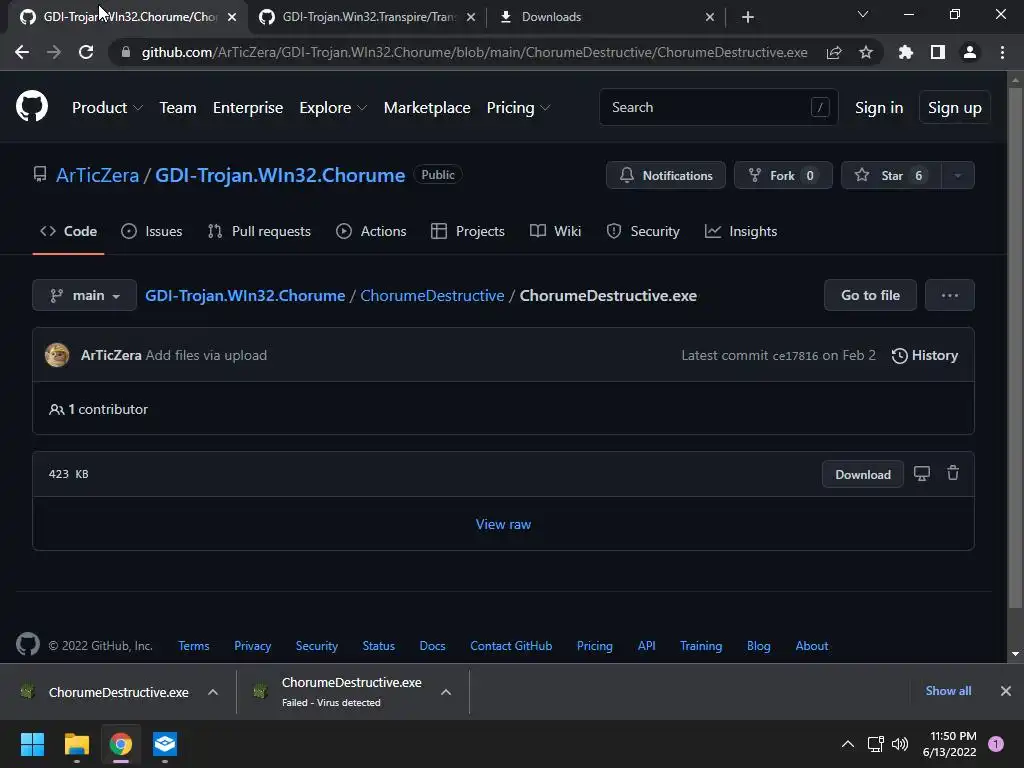This screenshot has height=768, width=1024.
Task: Click the browser address bar URL
Action: [474, 52]
